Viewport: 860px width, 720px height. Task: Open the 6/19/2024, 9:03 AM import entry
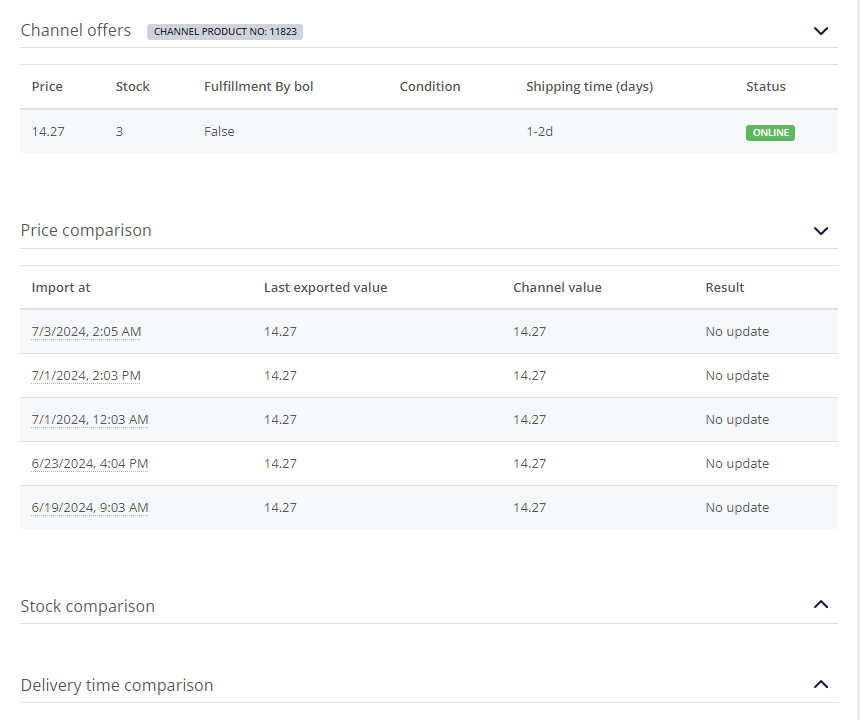coord(90,508)
